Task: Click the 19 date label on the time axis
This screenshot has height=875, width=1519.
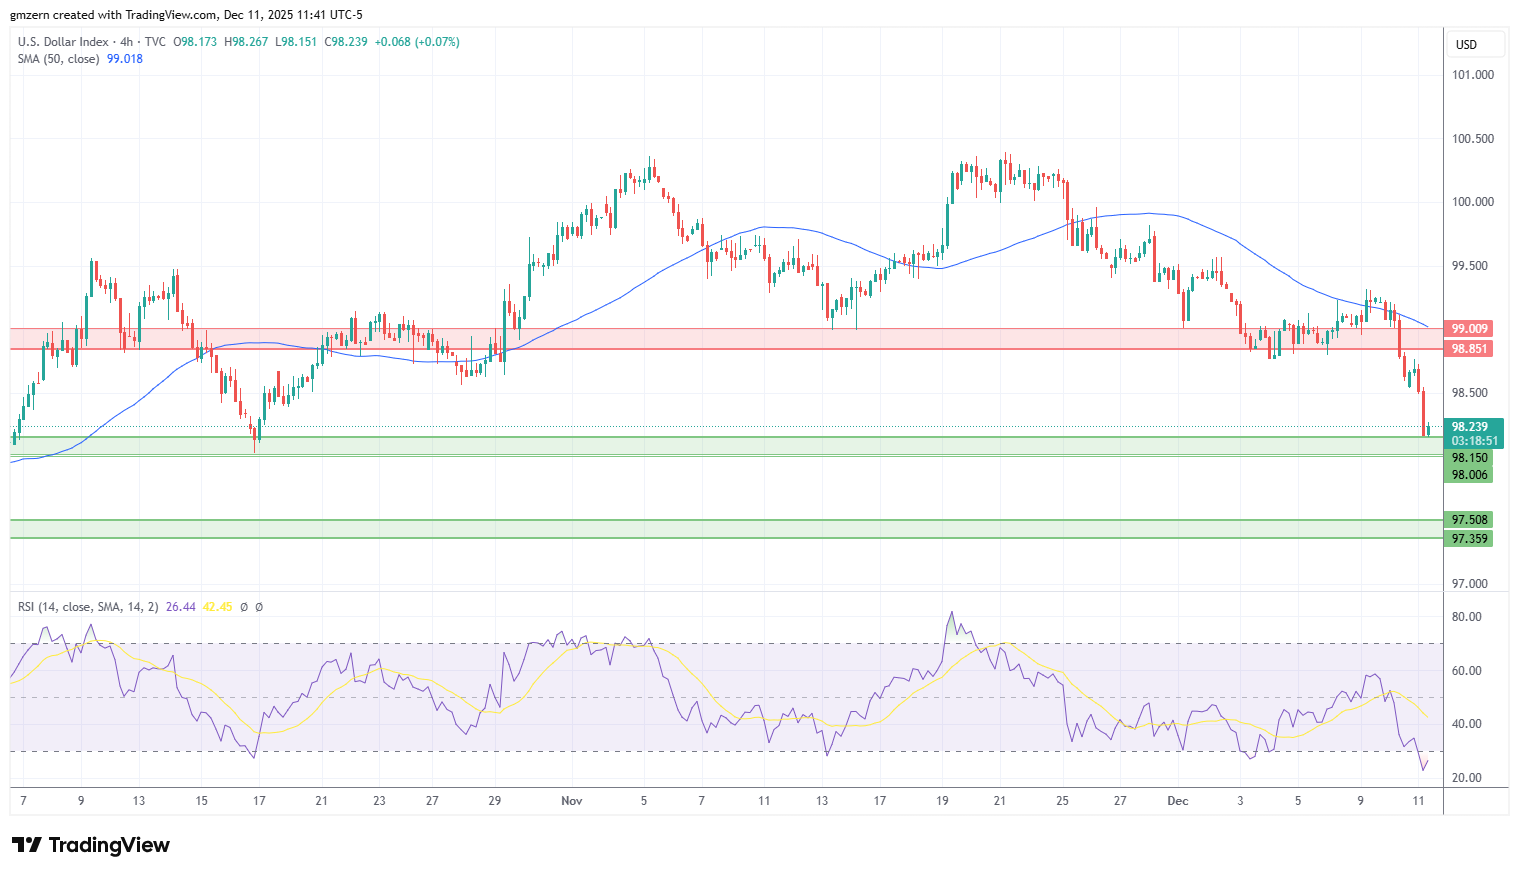Action: coord(942,801)
